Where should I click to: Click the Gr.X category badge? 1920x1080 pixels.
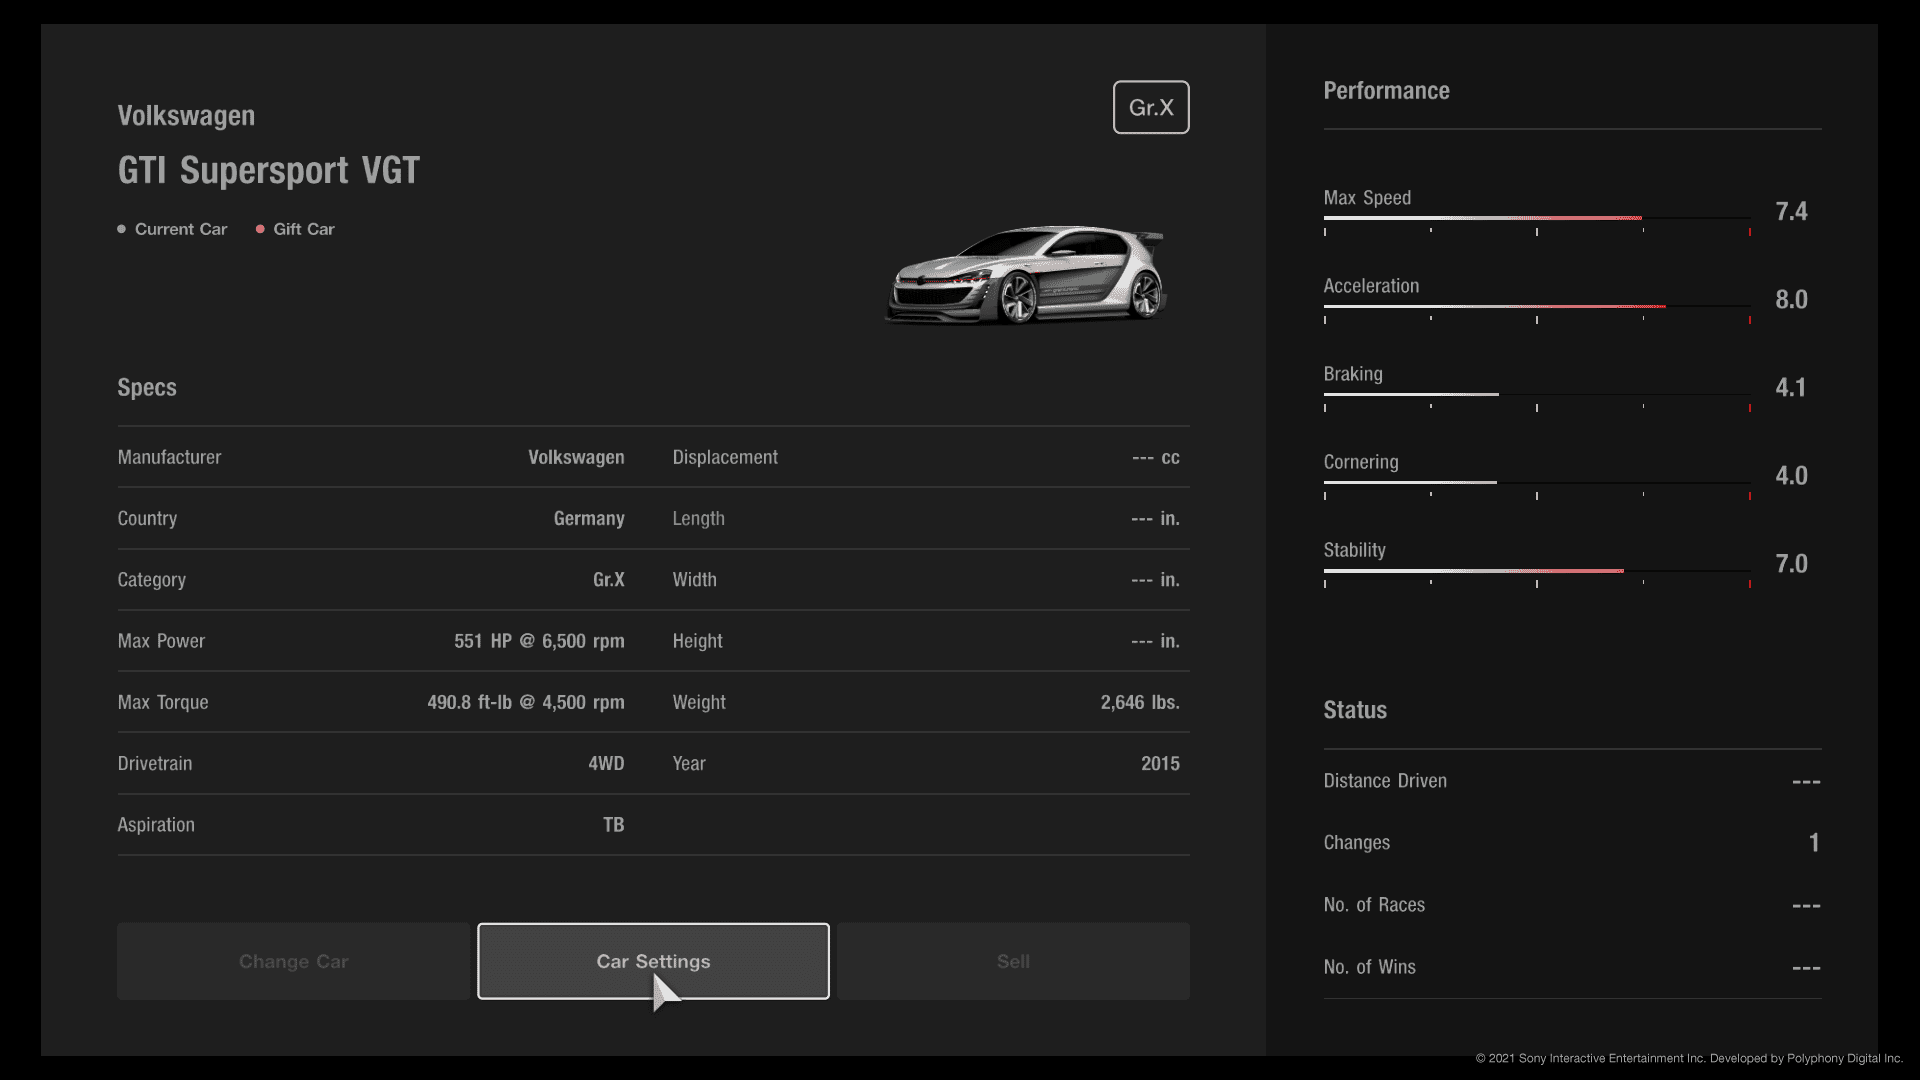(1151, 107)
